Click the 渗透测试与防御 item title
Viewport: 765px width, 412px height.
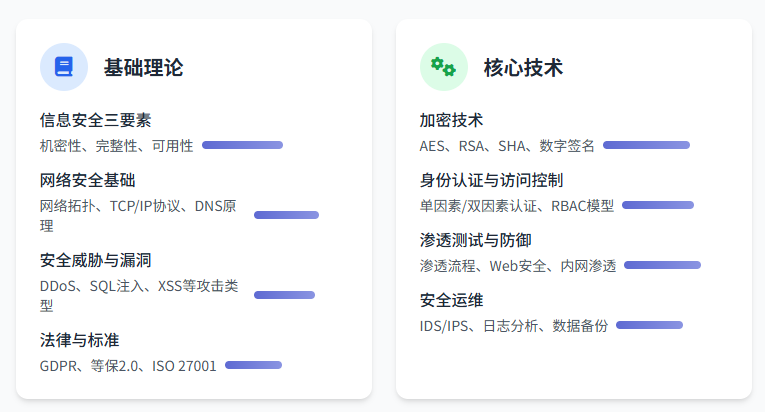pos(476,240)
